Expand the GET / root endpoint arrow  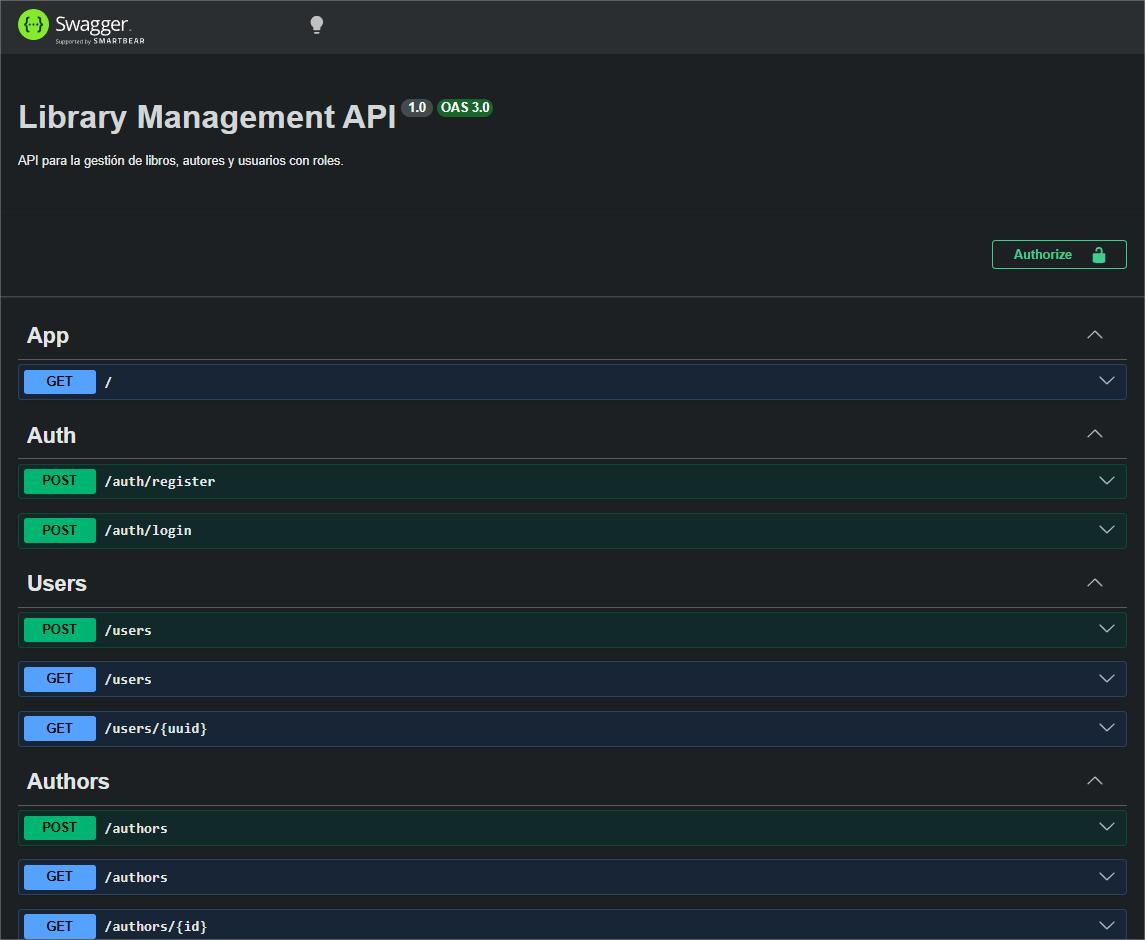tap(1106, 381)
